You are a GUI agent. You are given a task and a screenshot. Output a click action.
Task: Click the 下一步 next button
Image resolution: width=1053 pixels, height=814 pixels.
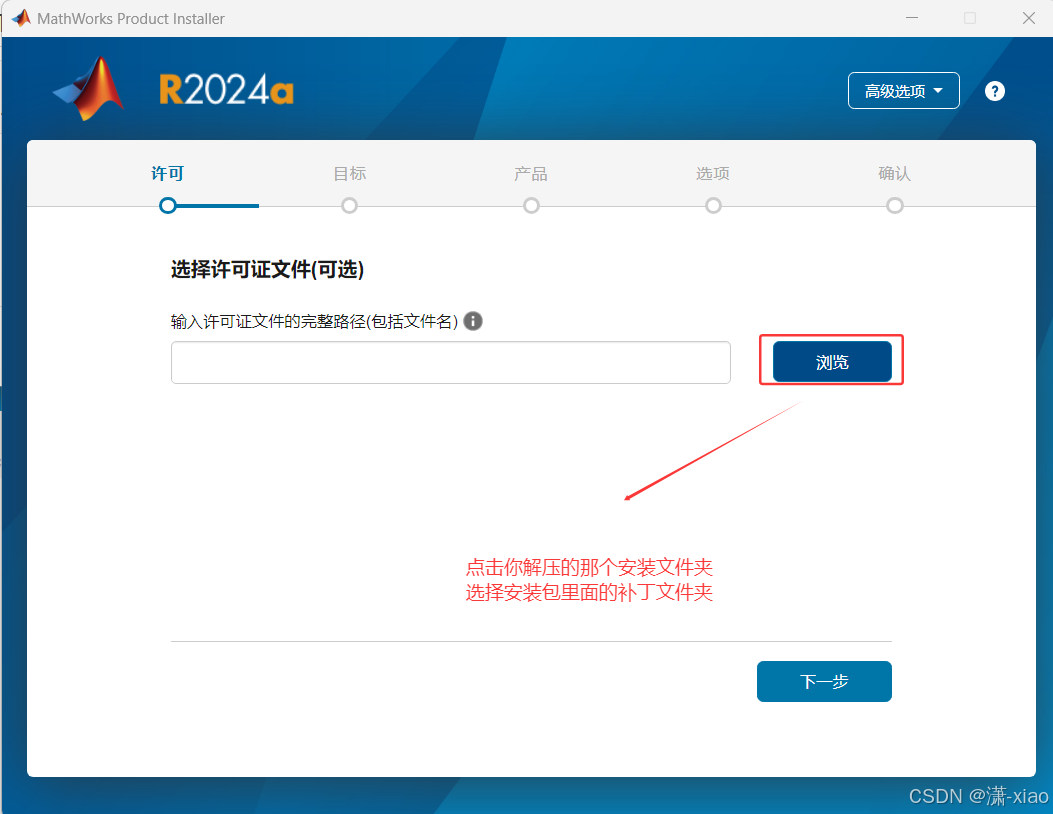(x=824, y=682)
